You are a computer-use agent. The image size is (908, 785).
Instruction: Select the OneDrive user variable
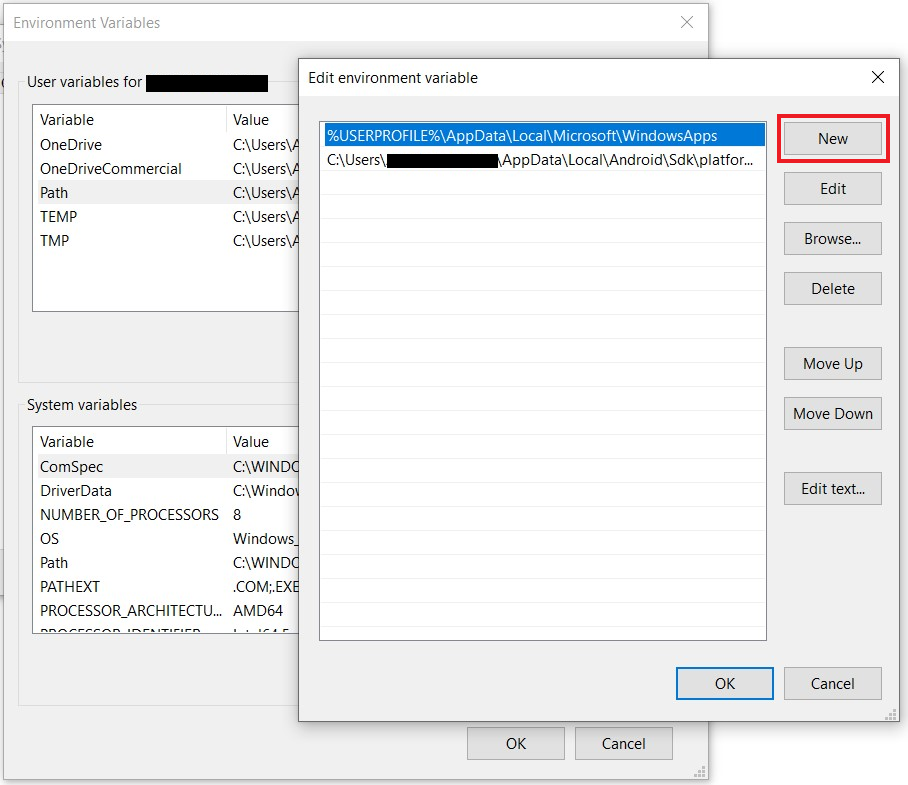point(70,144)
